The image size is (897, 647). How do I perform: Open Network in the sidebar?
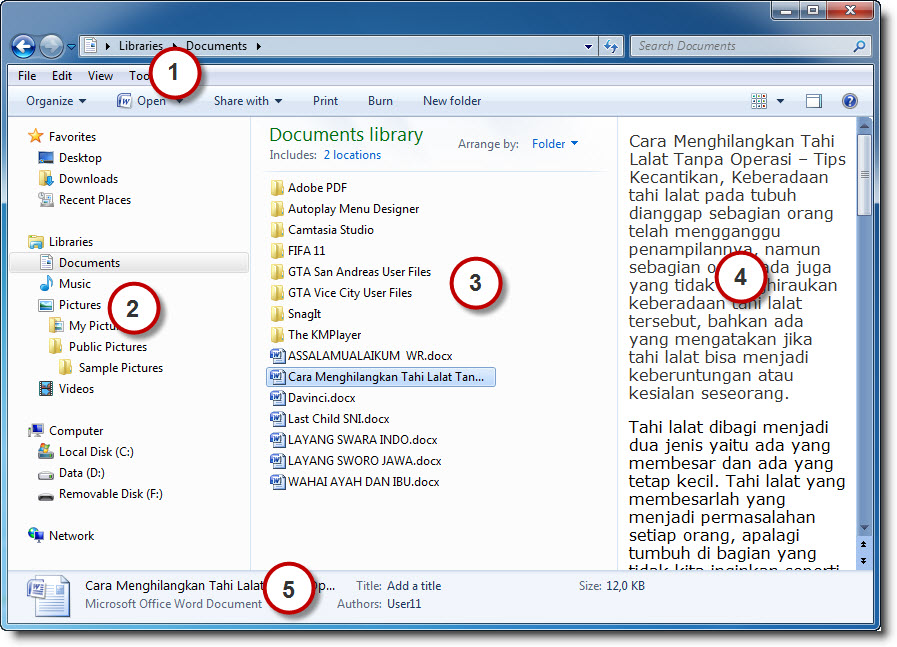(71, 535)
